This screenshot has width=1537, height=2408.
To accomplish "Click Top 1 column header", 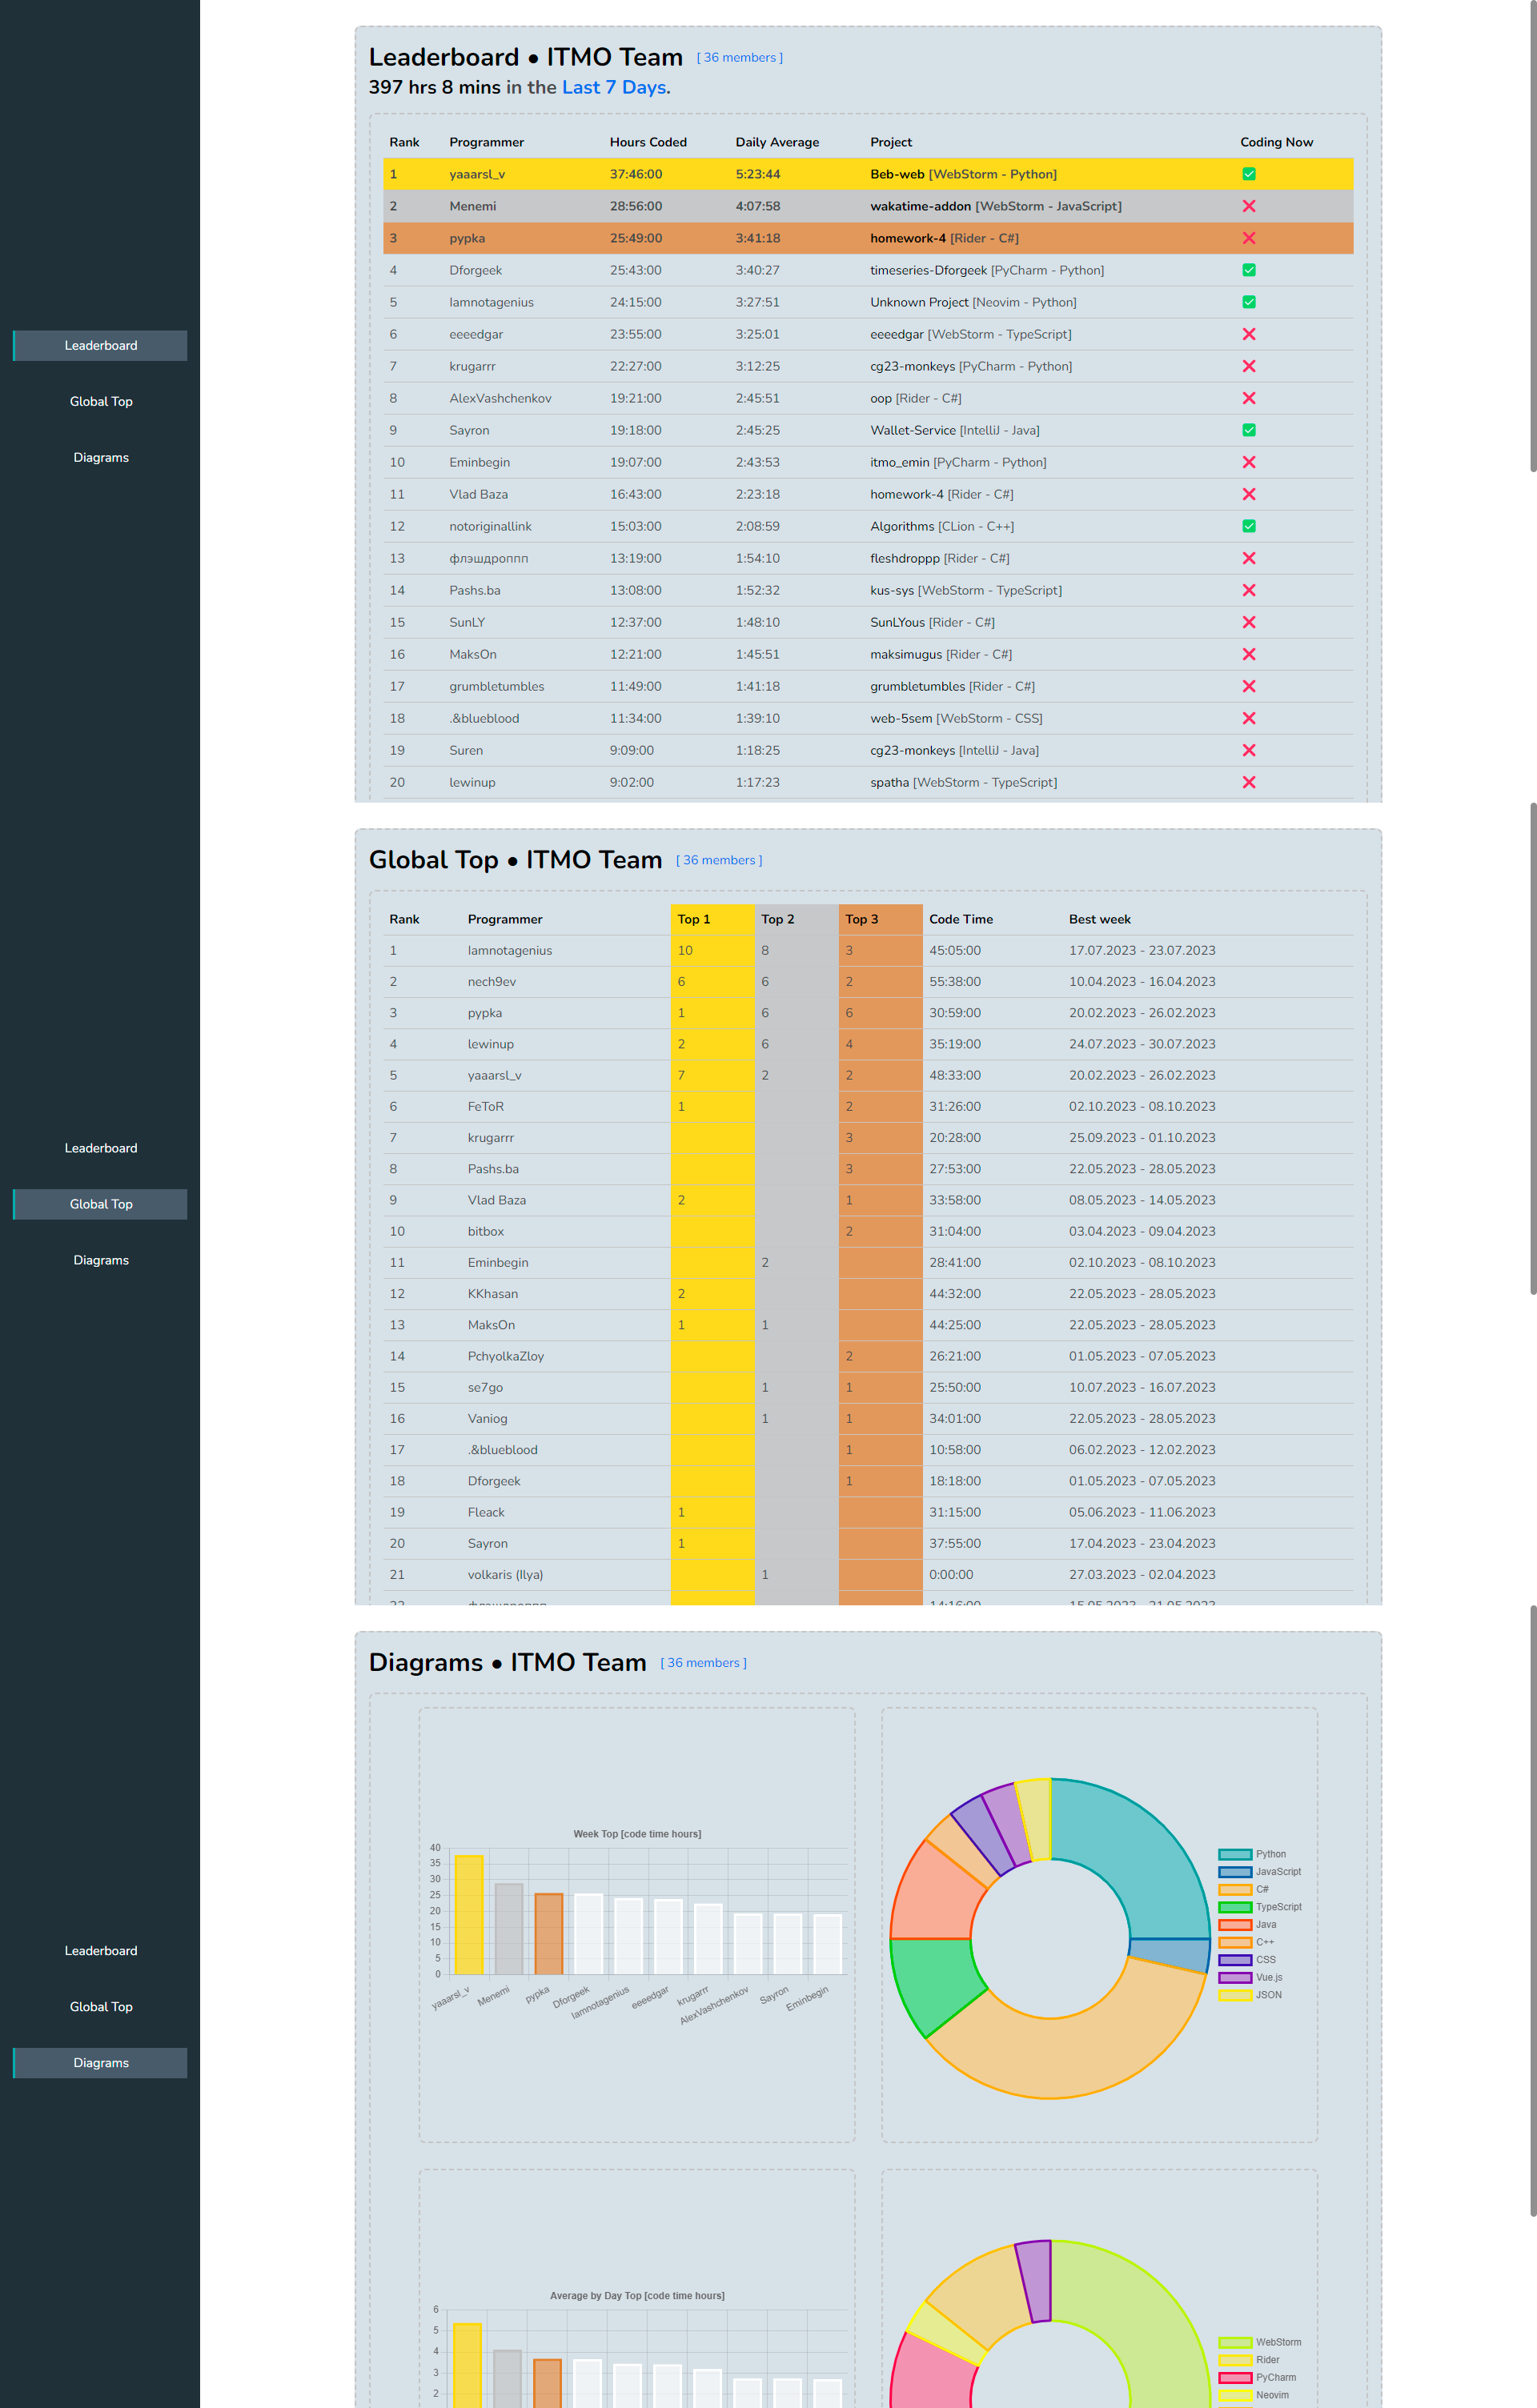I will click(x=694, y=919).
